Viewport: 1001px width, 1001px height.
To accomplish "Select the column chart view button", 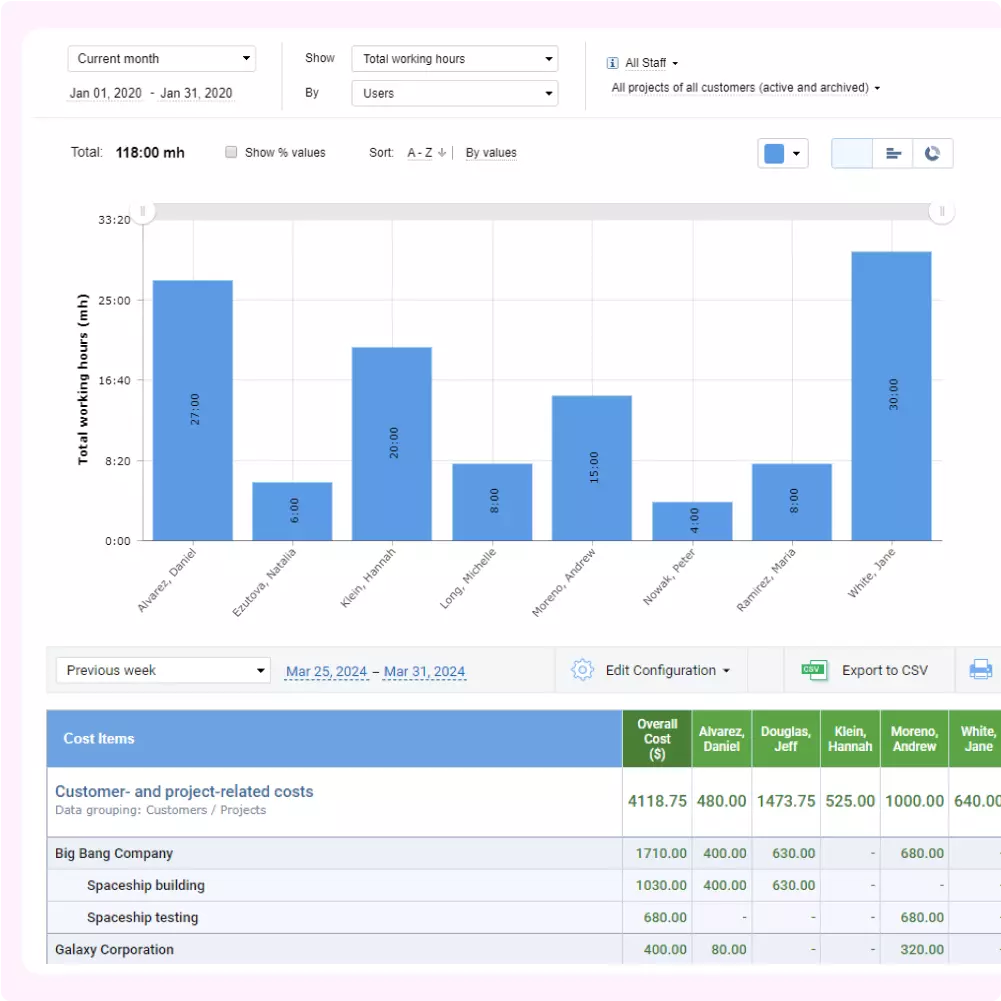I will pyautogui.click(x=852, y=153).
